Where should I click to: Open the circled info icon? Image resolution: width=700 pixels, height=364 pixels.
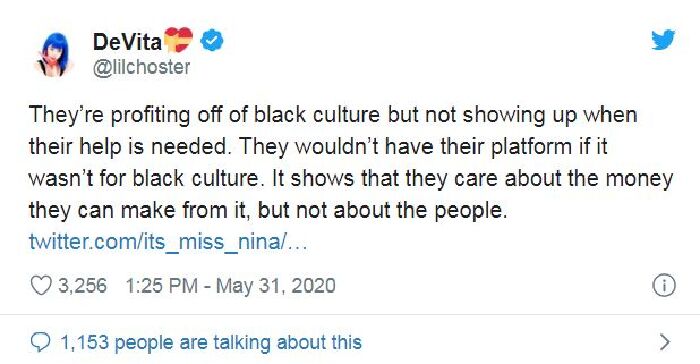pyautogui.click(x=664, y=285)
